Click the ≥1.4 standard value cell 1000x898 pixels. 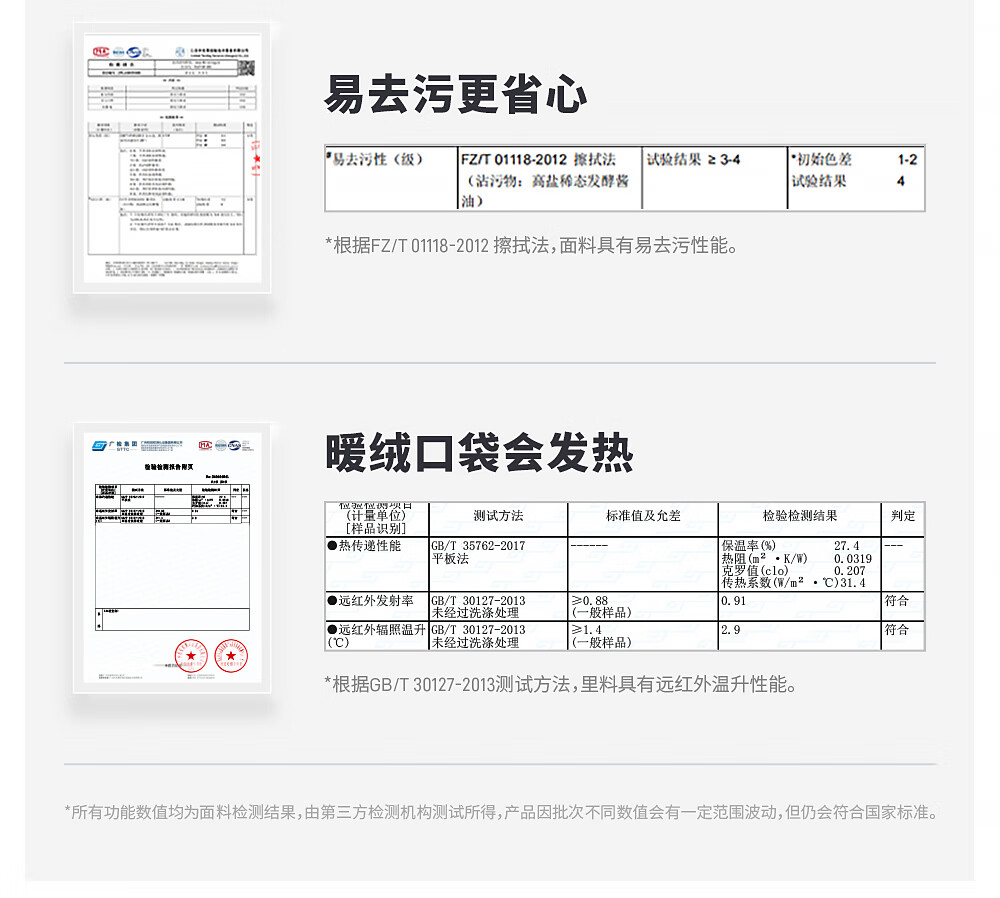(643, 636)
